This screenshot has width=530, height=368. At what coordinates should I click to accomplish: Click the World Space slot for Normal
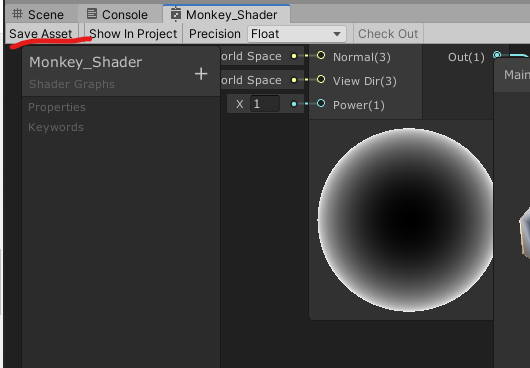(262, 56)
